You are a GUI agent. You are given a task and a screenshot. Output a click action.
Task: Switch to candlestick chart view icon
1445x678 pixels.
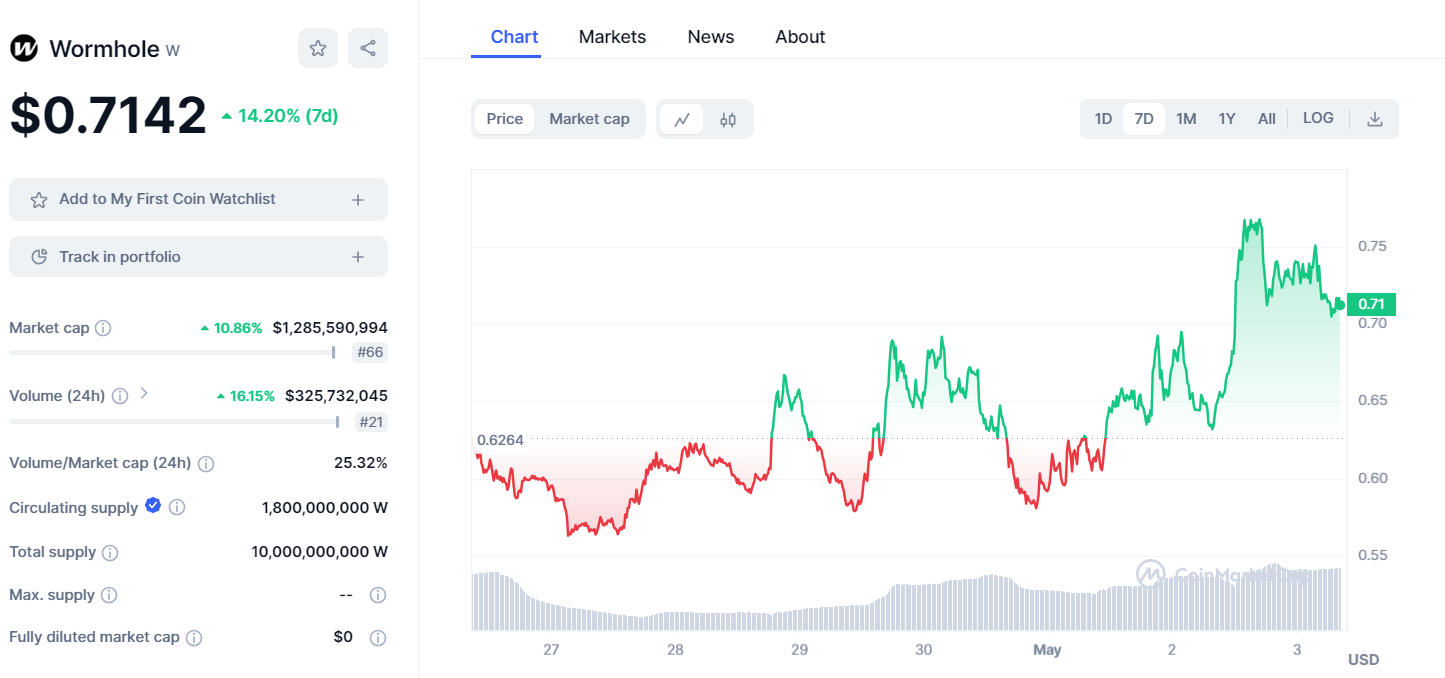pyautogui.click(x=728, y=119)
